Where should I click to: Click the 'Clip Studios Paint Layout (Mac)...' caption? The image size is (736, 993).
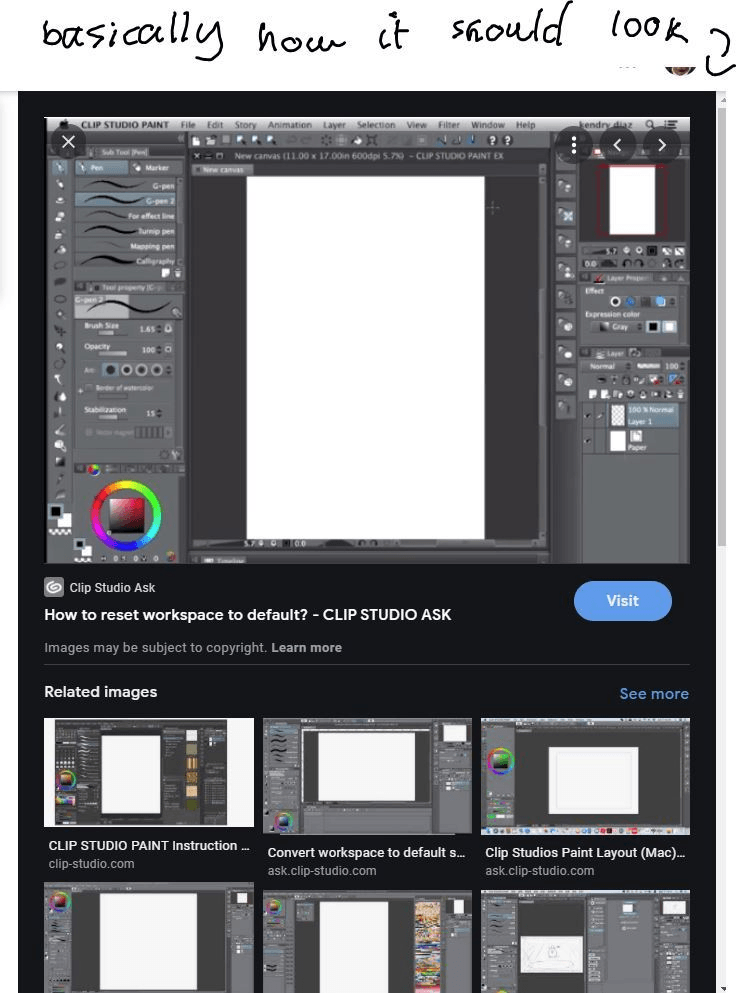coord(585,852)
